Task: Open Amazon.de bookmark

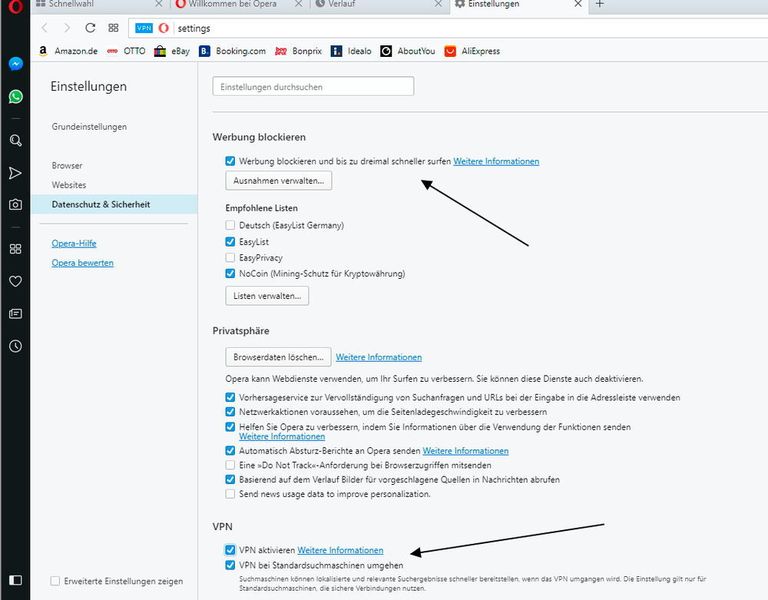Action: point(68,51)
